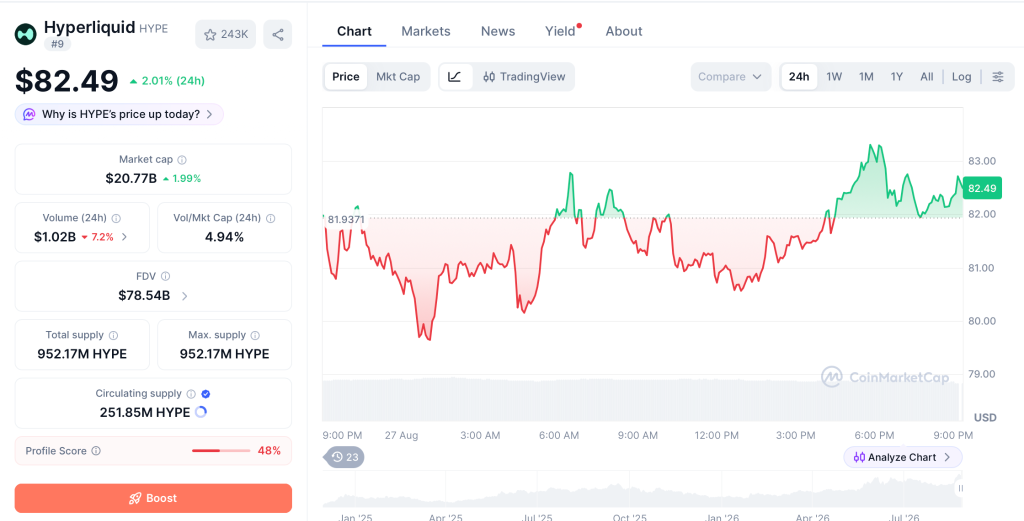Click the USD currency label on chart
Screen dimensions: 1024x521
point(985,417)
